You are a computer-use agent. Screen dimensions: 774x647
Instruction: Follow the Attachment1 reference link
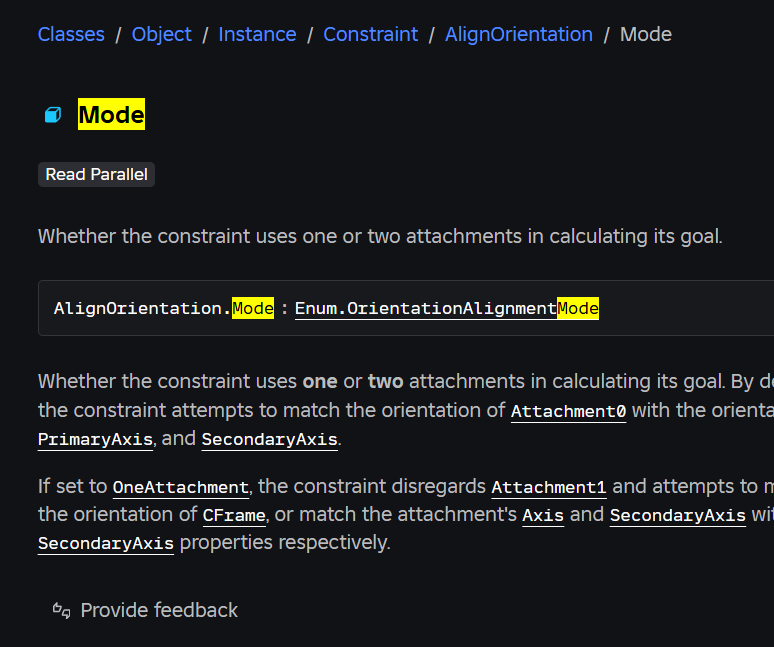(x=549, y=488)
